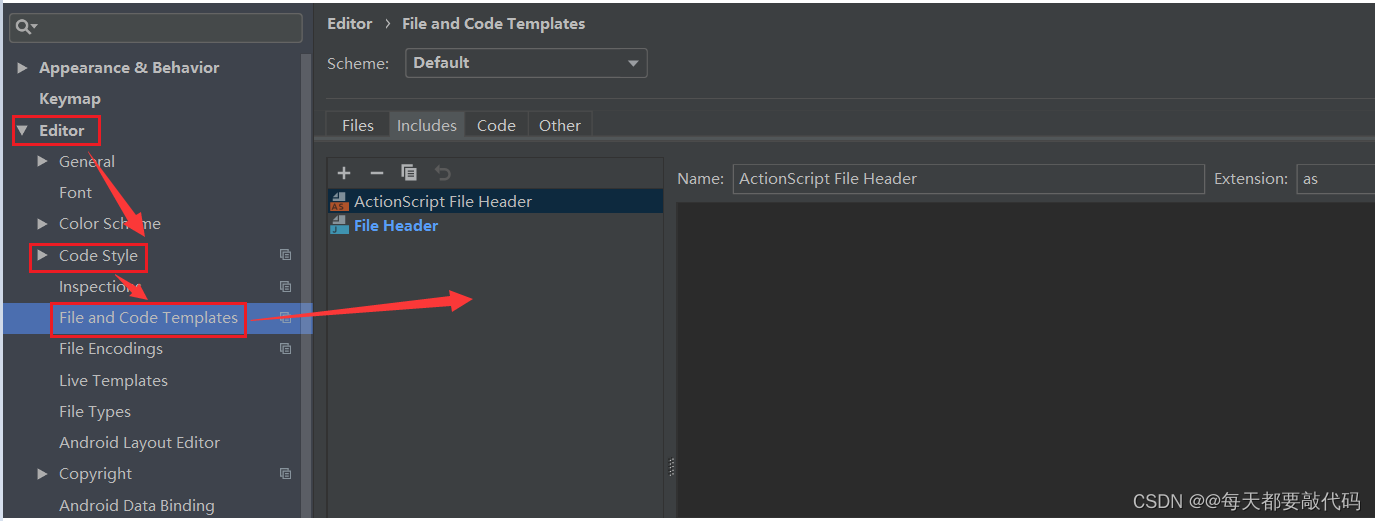Click File Header template file icon
The height and width of the screenshot is (521, 1376).
339,225
